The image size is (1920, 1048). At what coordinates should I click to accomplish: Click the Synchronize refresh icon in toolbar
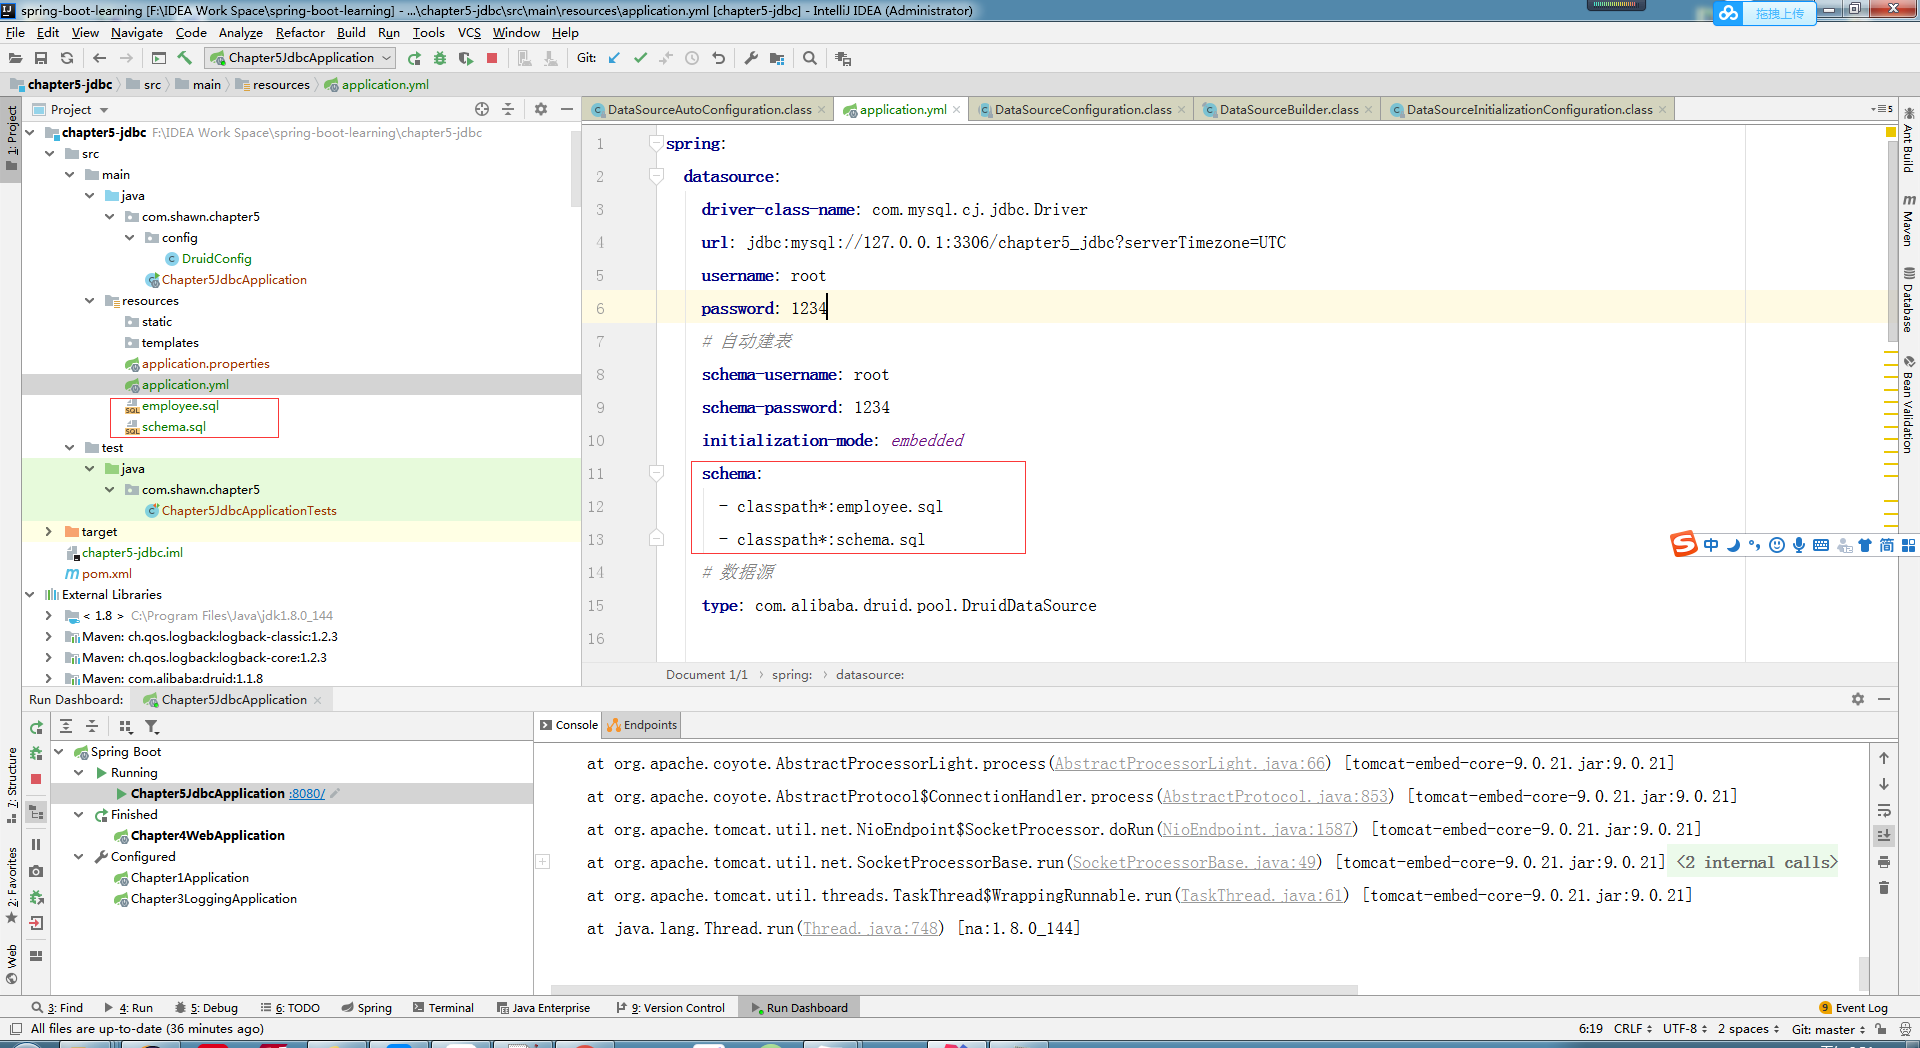pyautogui.click(x=67, y=58)
